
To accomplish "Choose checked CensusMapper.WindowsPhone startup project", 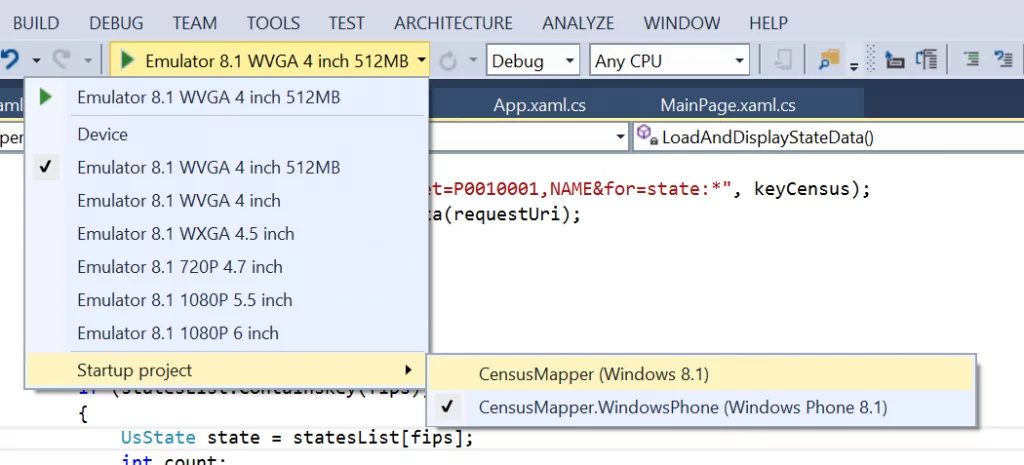I will (682, 407).
